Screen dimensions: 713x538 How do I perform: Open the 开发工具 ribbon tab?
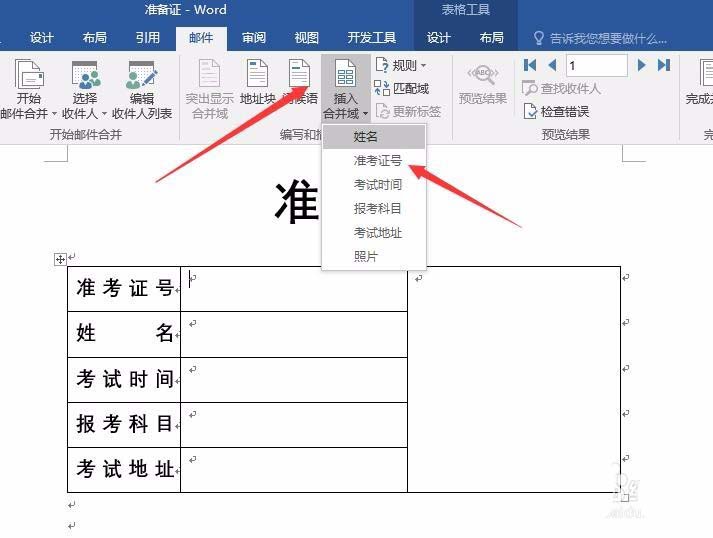(372, 37)
